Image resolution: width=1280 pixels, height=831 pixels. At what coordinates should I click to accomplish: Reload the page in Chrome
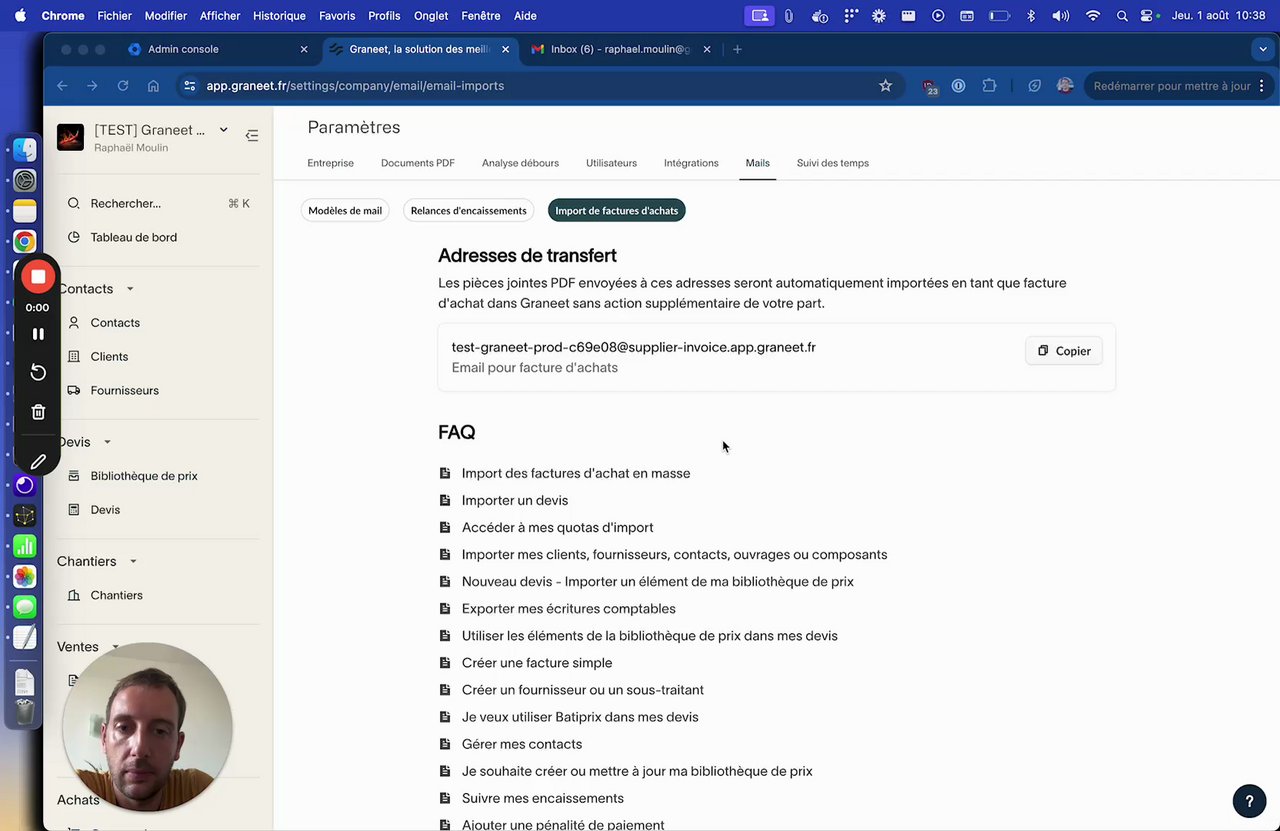(123, 86)
